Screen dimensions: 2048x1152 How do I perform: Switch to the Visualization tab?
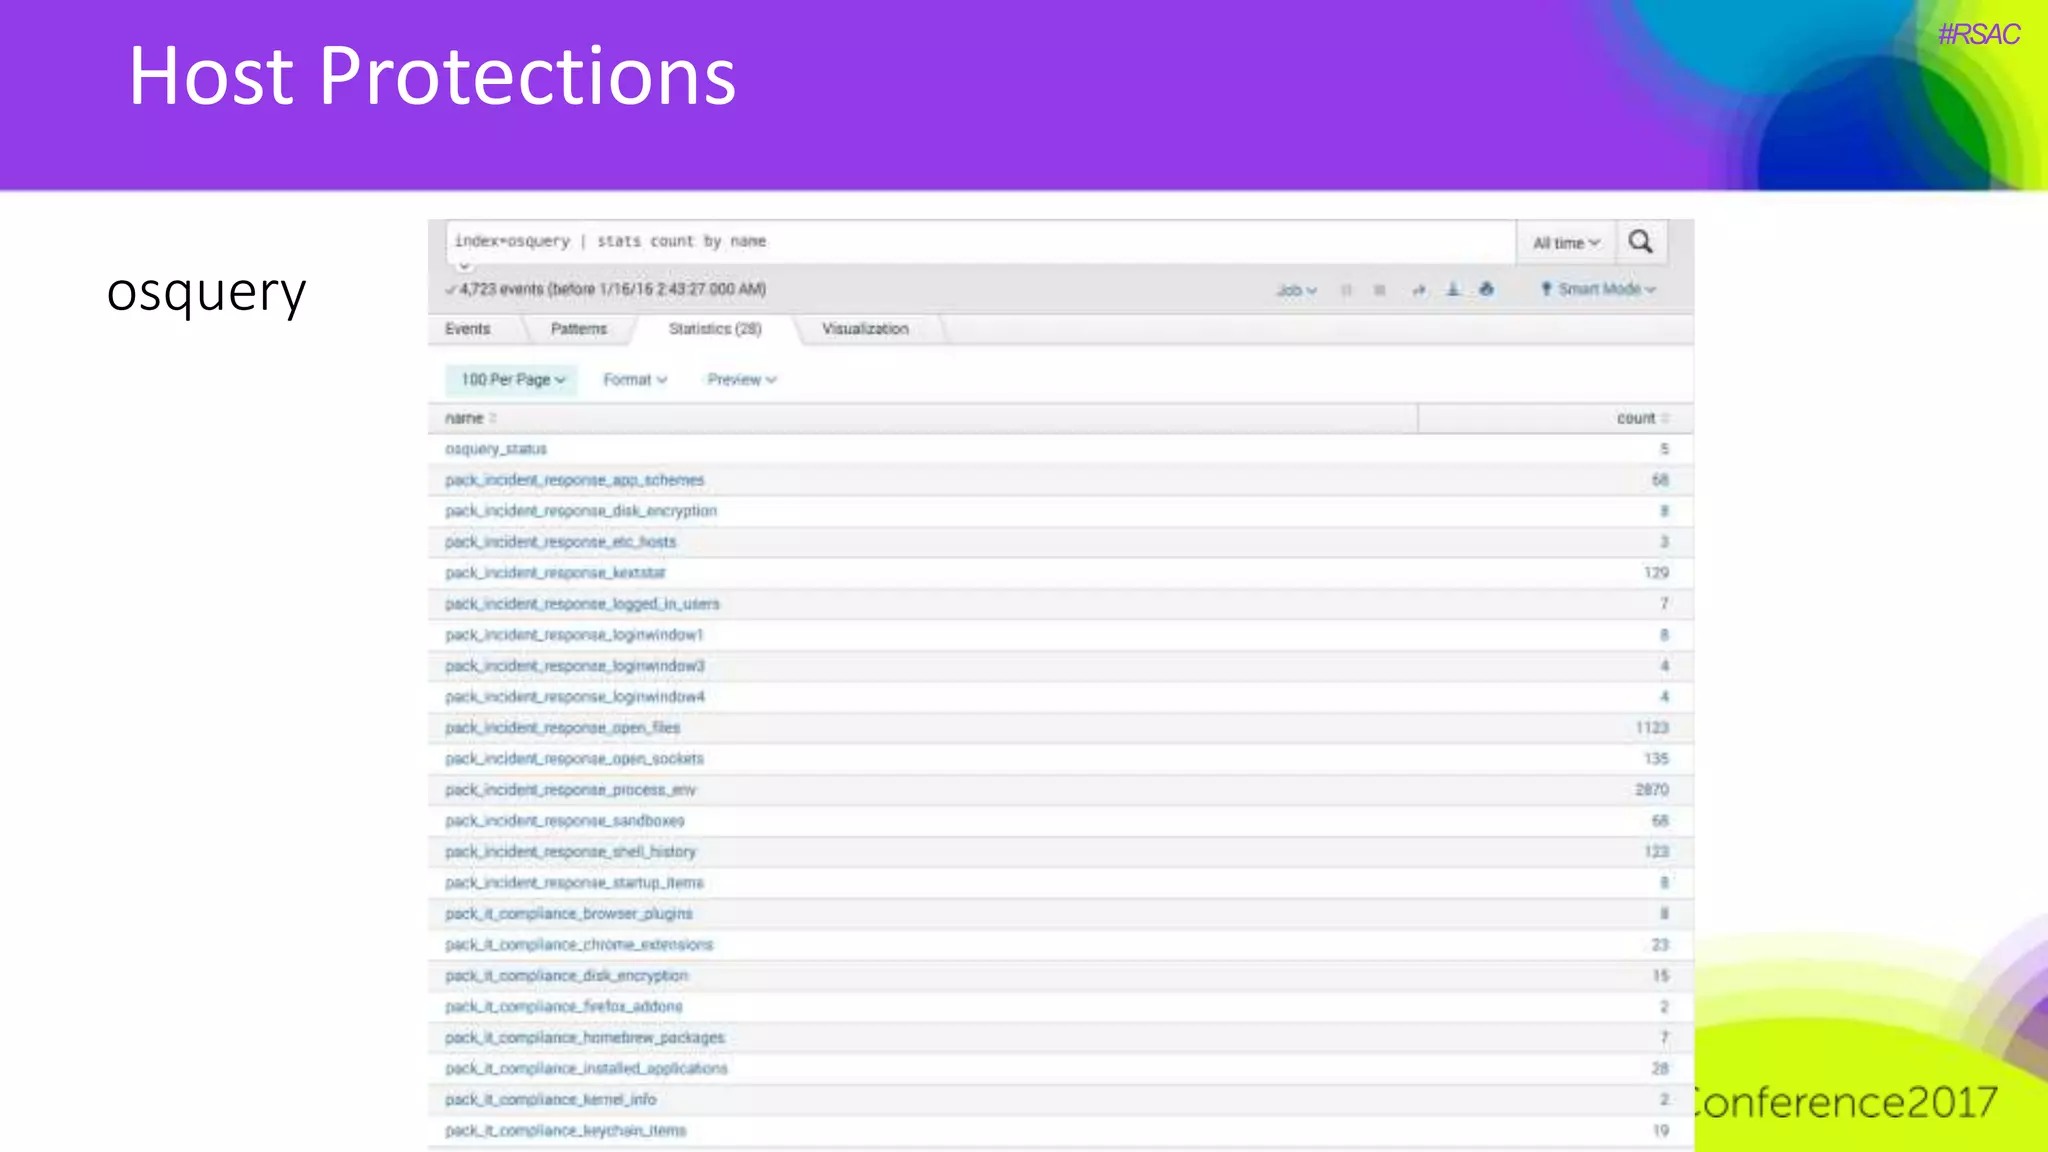click(865, 329)
